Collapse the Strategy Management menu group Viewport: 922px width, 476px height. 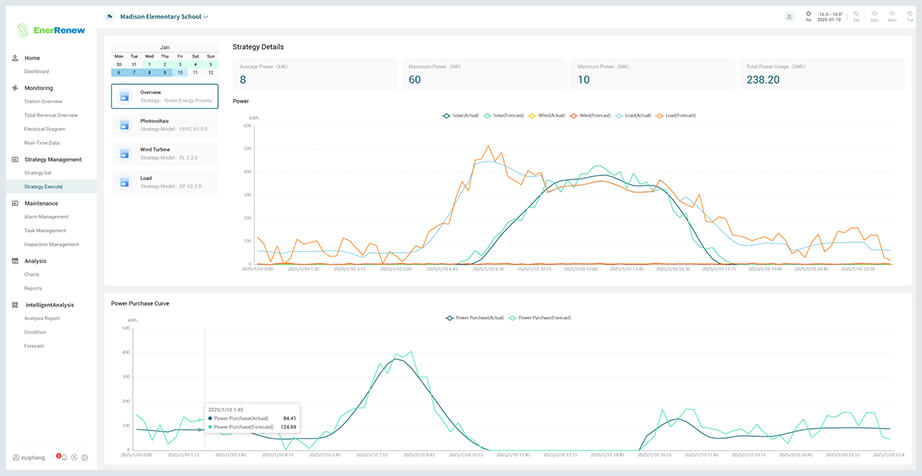(x=52, y=159)
